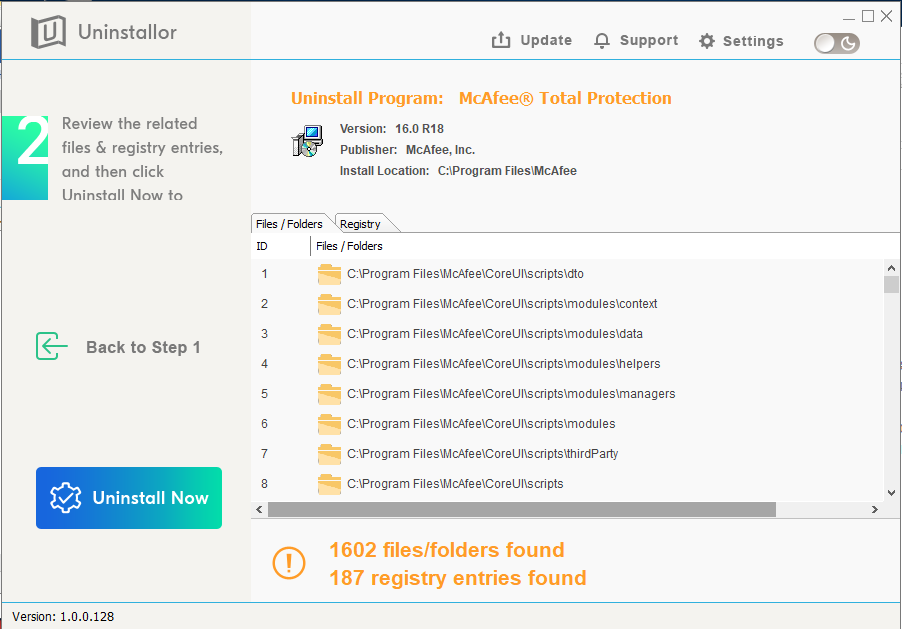The width and height of the screenshot is (902, 629).
Task: Click the Back to Step 1 arrow icon
Action: [51, 346]
